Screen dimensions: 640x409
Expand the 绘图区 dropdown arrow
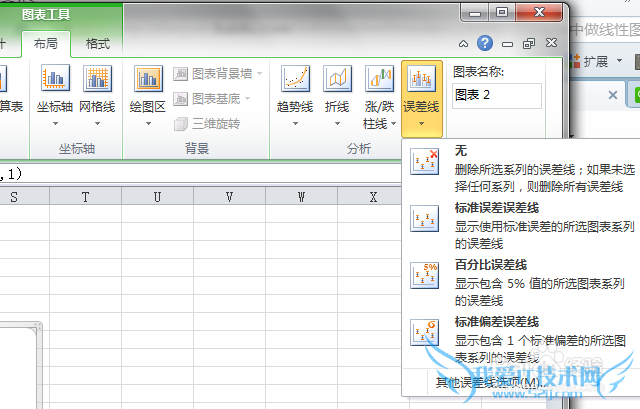pos(149,123)
